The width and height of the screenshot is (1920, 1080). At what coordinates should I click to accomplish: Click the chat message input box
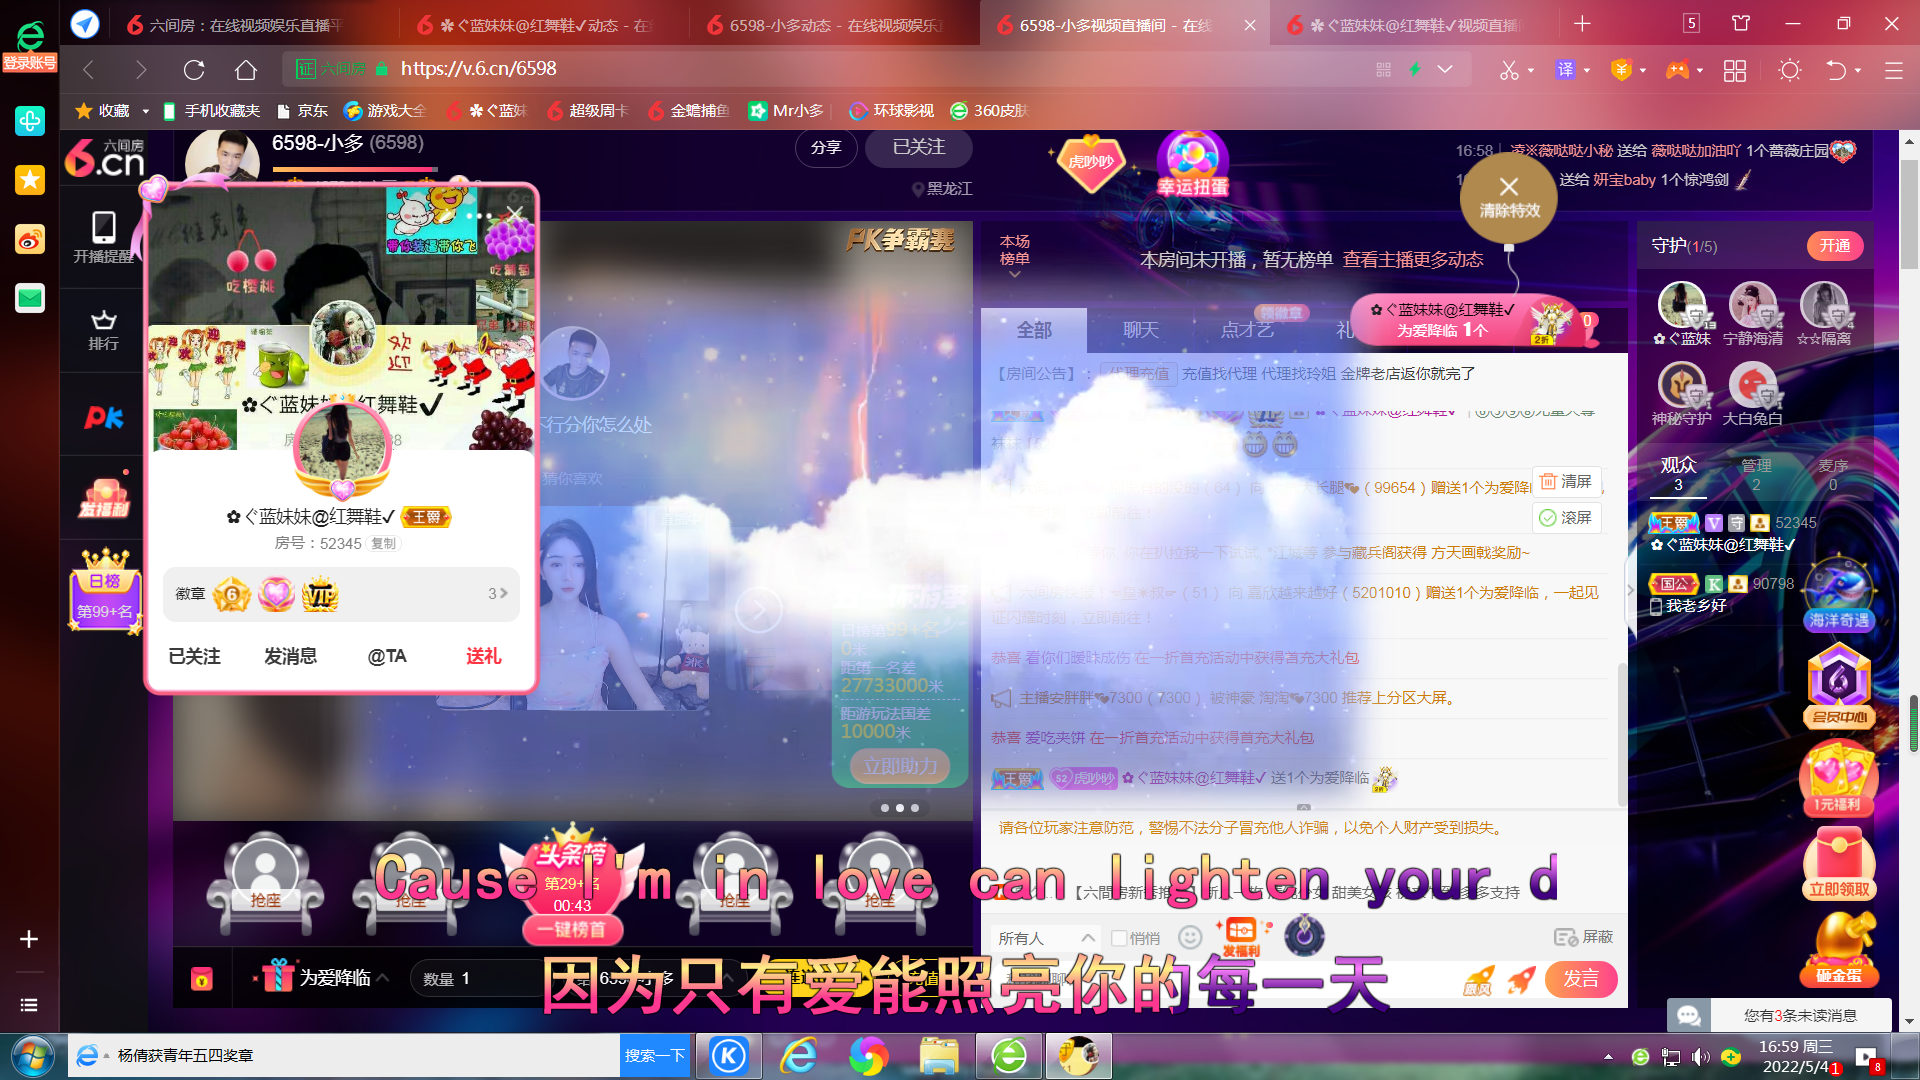pos(1220,980)
